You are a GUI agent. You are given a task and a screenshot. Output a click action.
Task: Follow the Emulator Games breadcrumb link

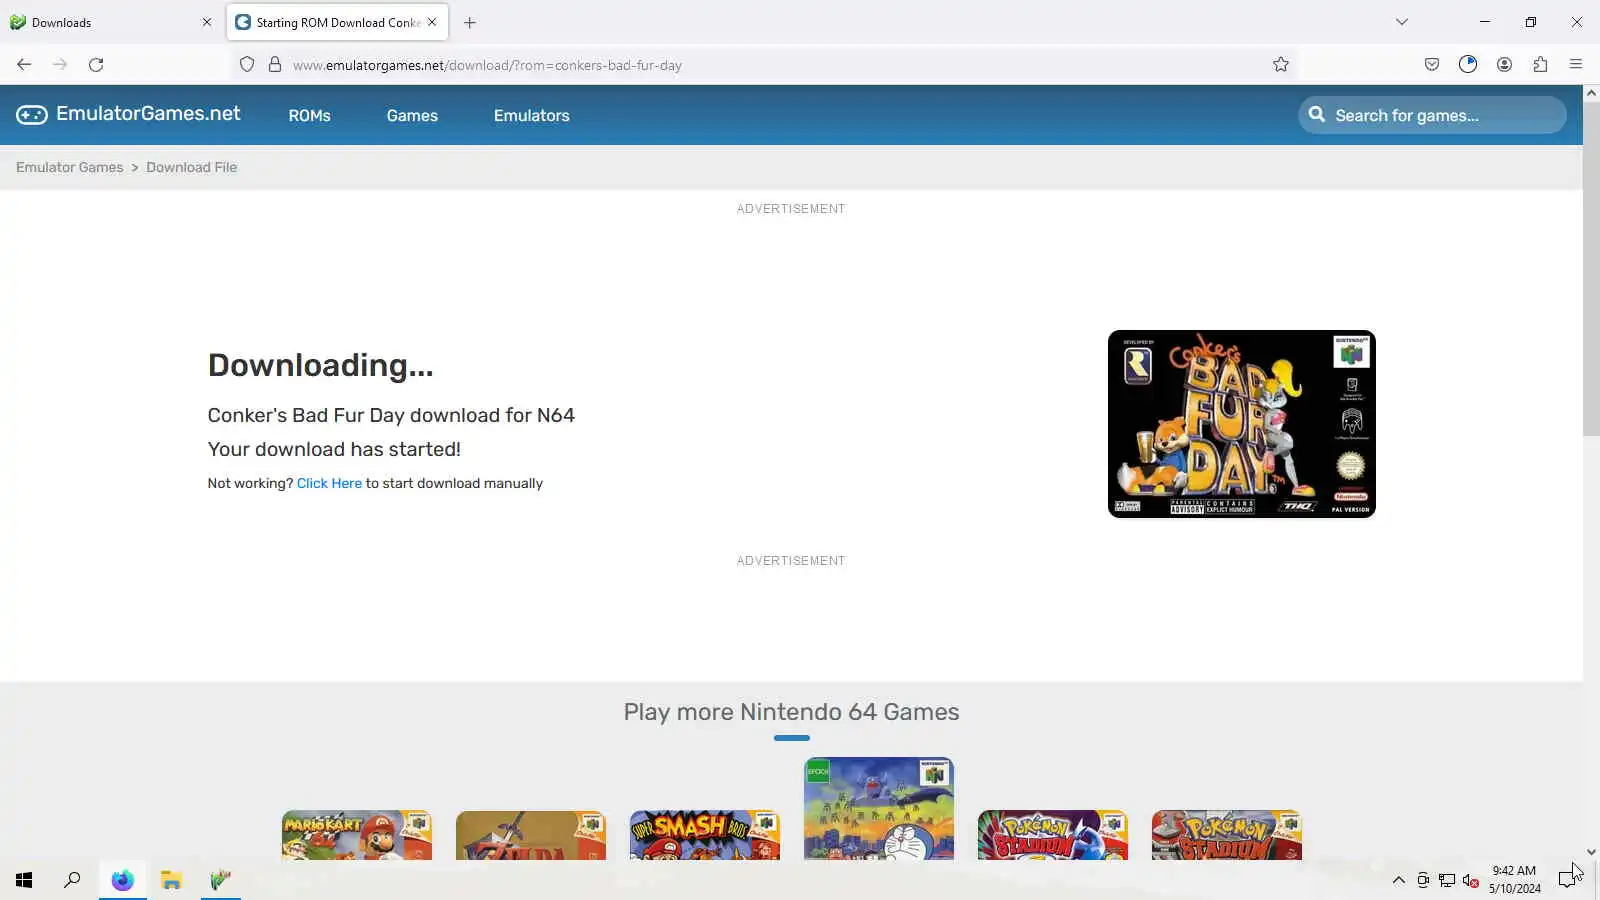70,167
